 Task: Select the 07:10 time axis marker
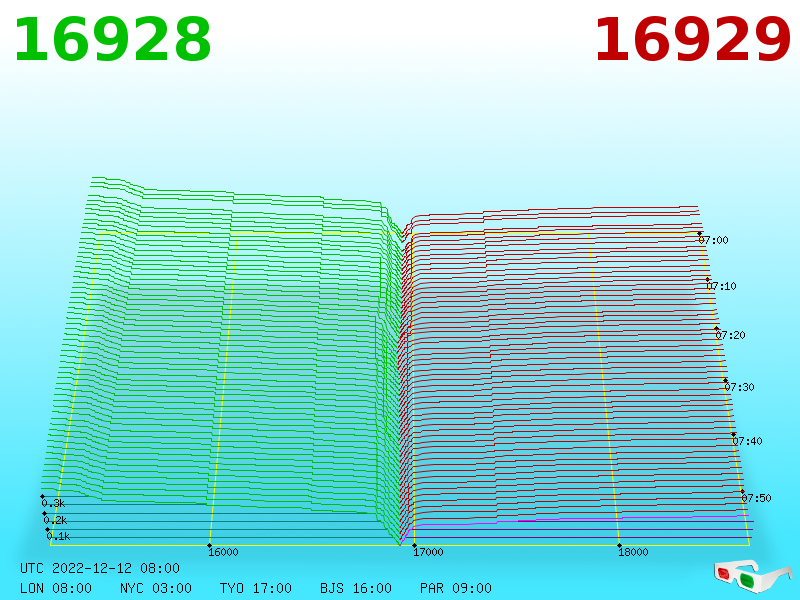[x=721, y=286]
